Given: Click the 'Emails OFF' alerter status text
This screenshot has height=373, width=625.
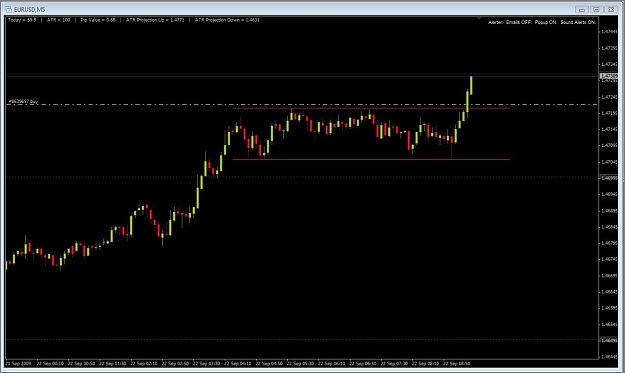Looking at the screenshot, I should coord(518,22).
